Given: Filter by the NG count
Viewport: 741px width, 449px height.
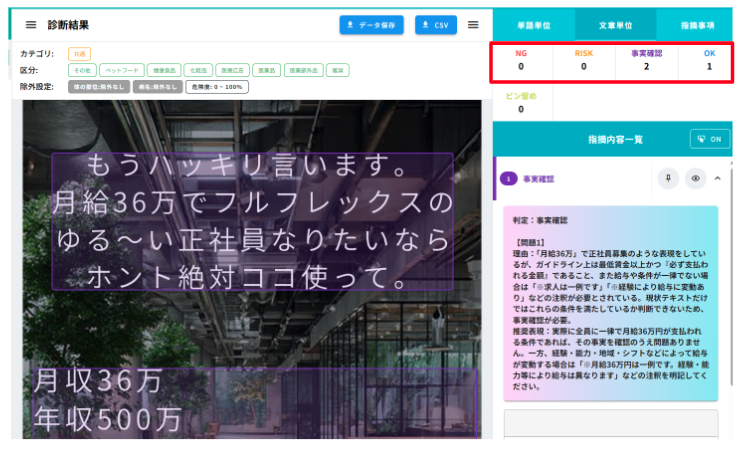Looking at the screenshot, I should click(521, 60).
